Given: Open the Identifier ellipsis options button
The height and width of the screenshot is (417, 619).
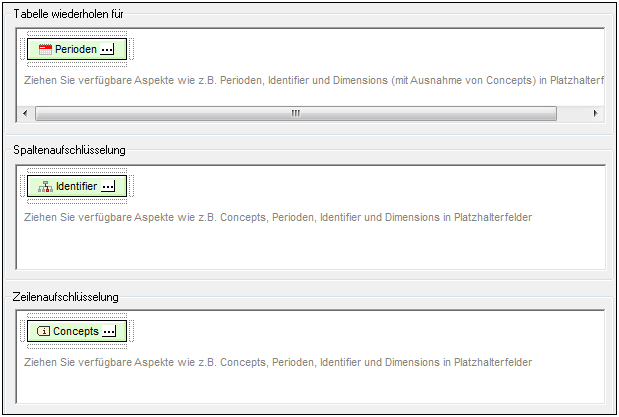Looking at the screenshot, I should coord(108,186).
